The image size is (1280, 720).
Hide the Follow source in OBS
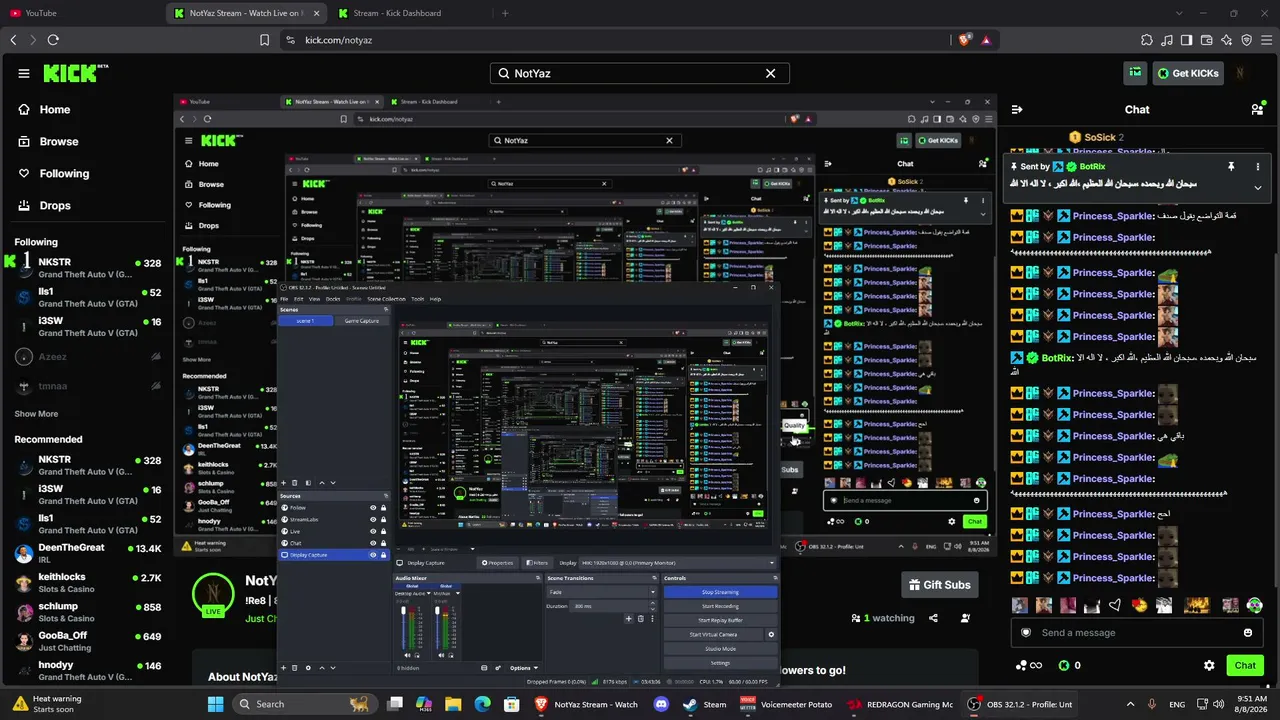373,508
